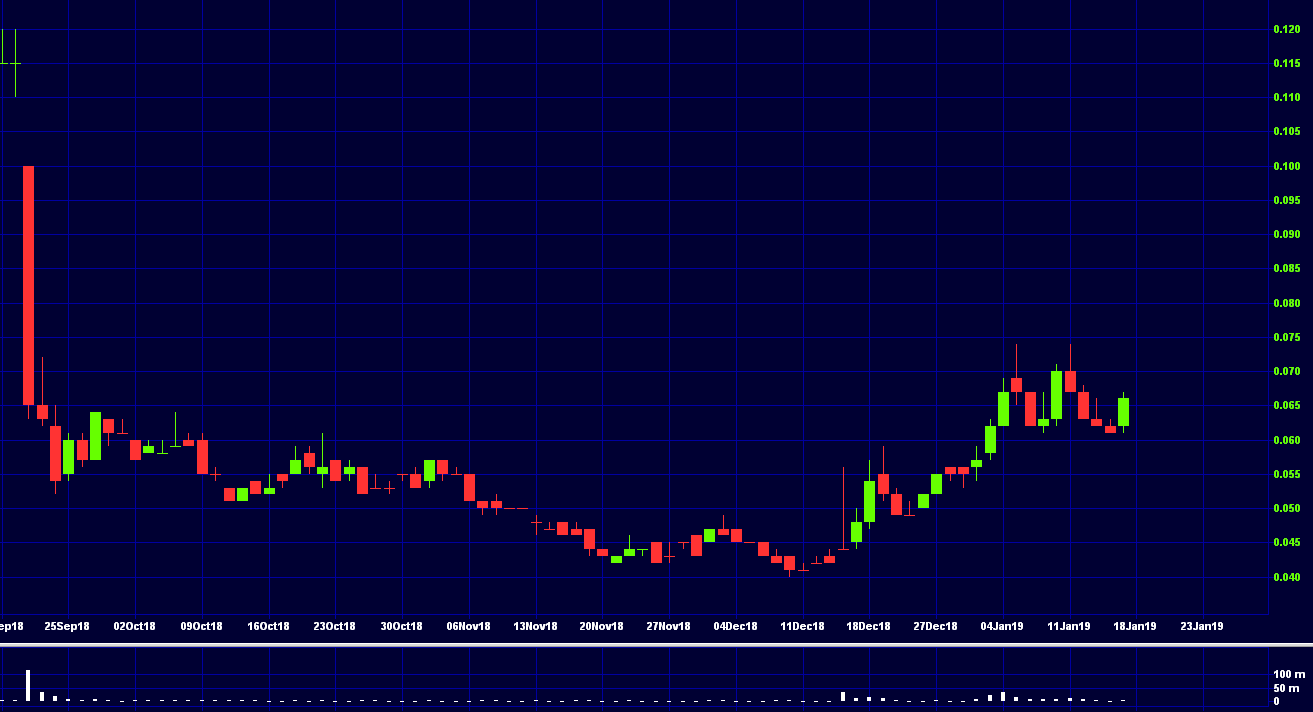Click the 20Nov18 date label
Image resolution: width=1313 pixels, height=712 pixels.
pos(602,626)
